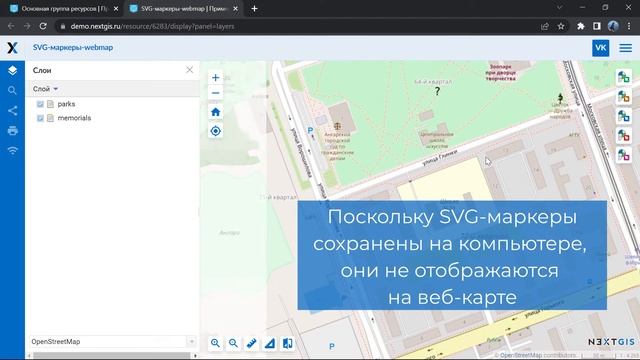This screenshot has height=360, width=640.
Task: Open the Search panel in sidebar
Action: pyautogui.click(x=12, y=90)
